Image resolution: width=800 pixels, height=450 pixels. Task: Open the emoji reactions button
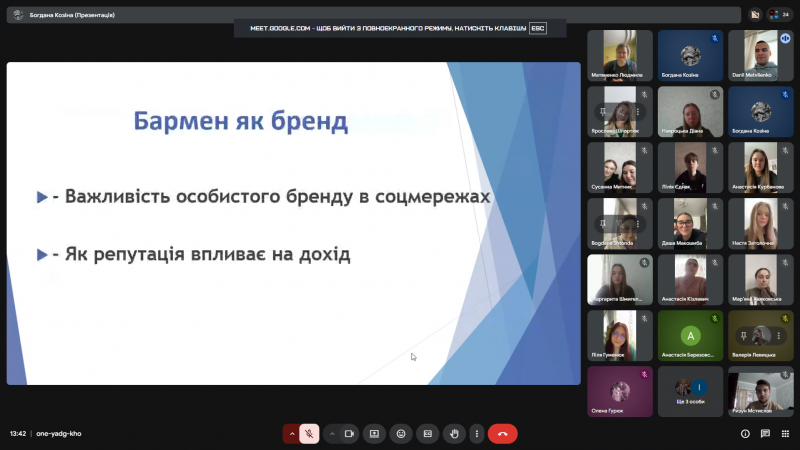click(401, 434)
